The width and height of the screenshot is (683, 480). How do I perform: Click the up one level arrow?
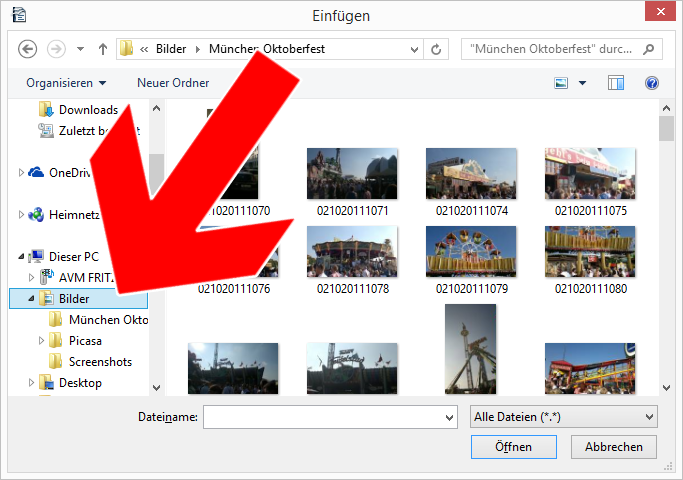[102, 48]
